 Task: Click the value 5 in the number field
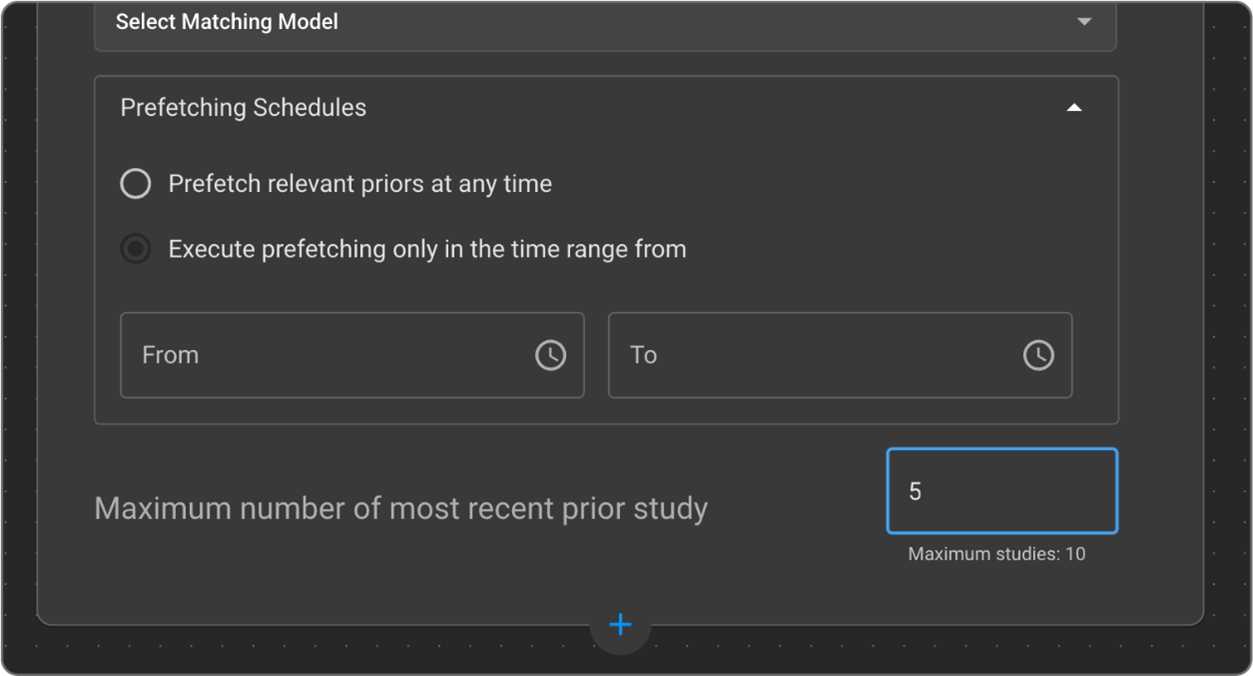[915, 491]
